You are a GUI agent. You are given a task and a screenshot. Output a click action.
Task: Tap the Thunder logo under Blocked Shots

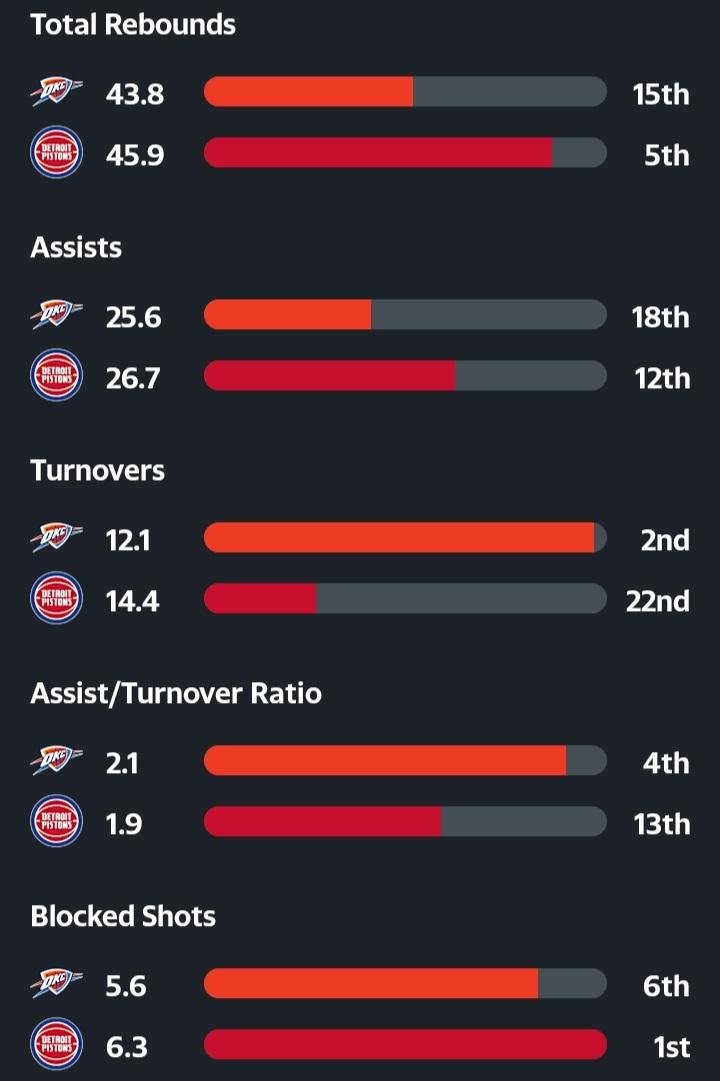coord(56,985)
